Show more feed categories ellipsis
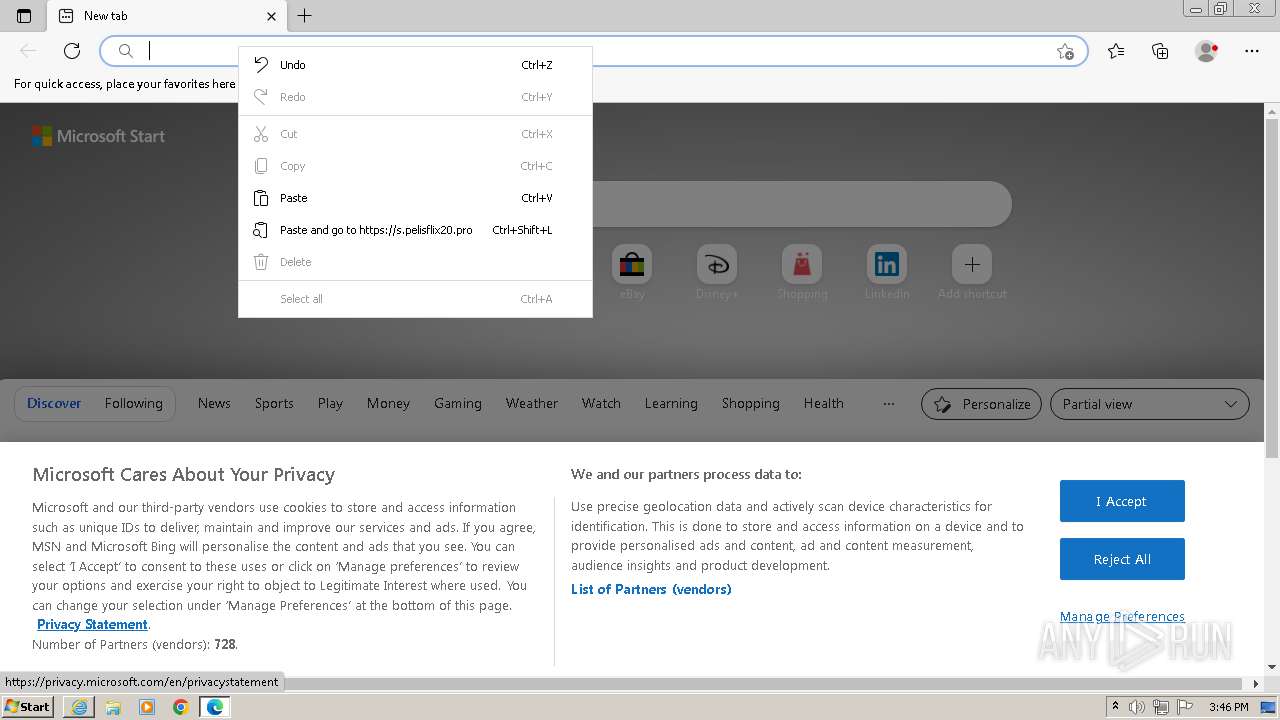Screen dimensions: 1280x720 click(x=888, y=403)
